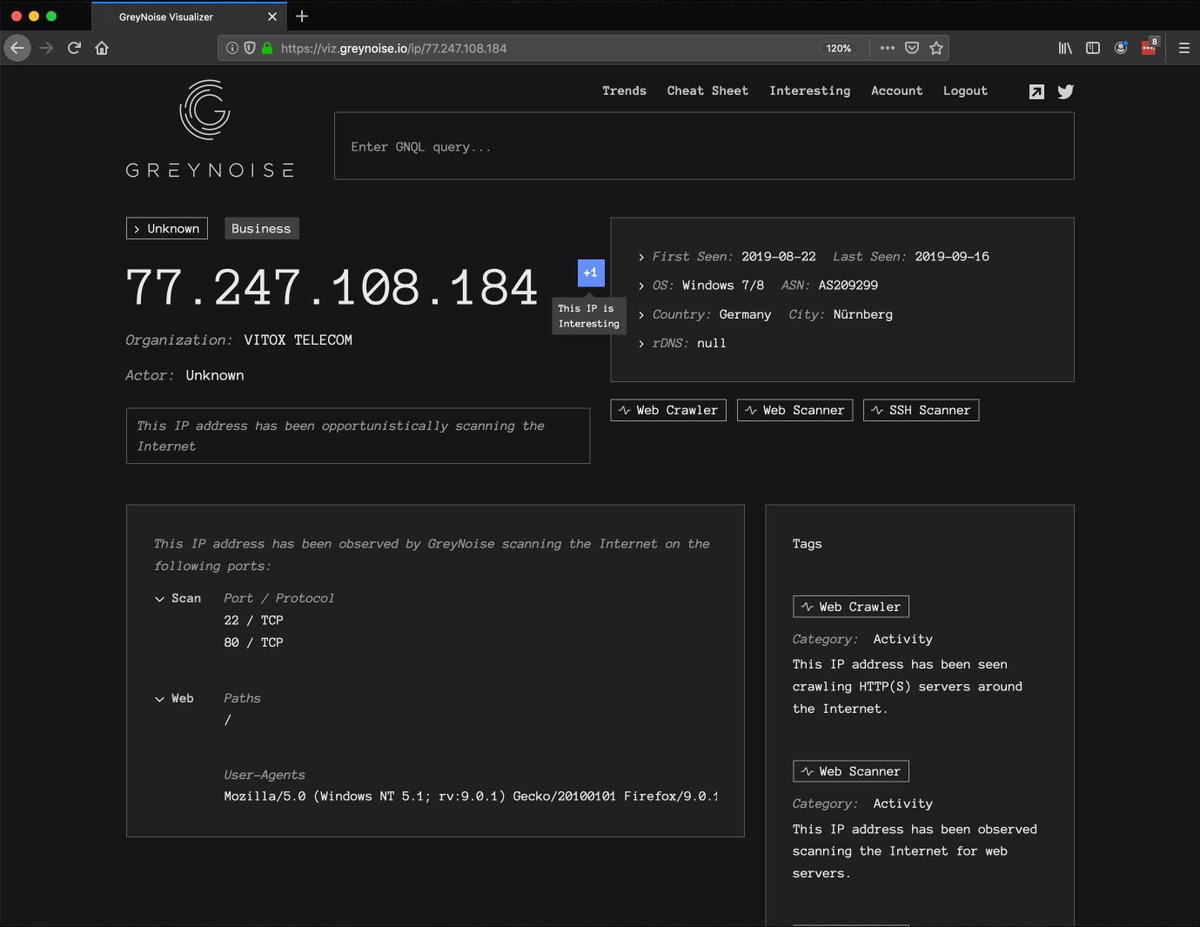
Task: Click the Business tag
Action: click(261, 228)
